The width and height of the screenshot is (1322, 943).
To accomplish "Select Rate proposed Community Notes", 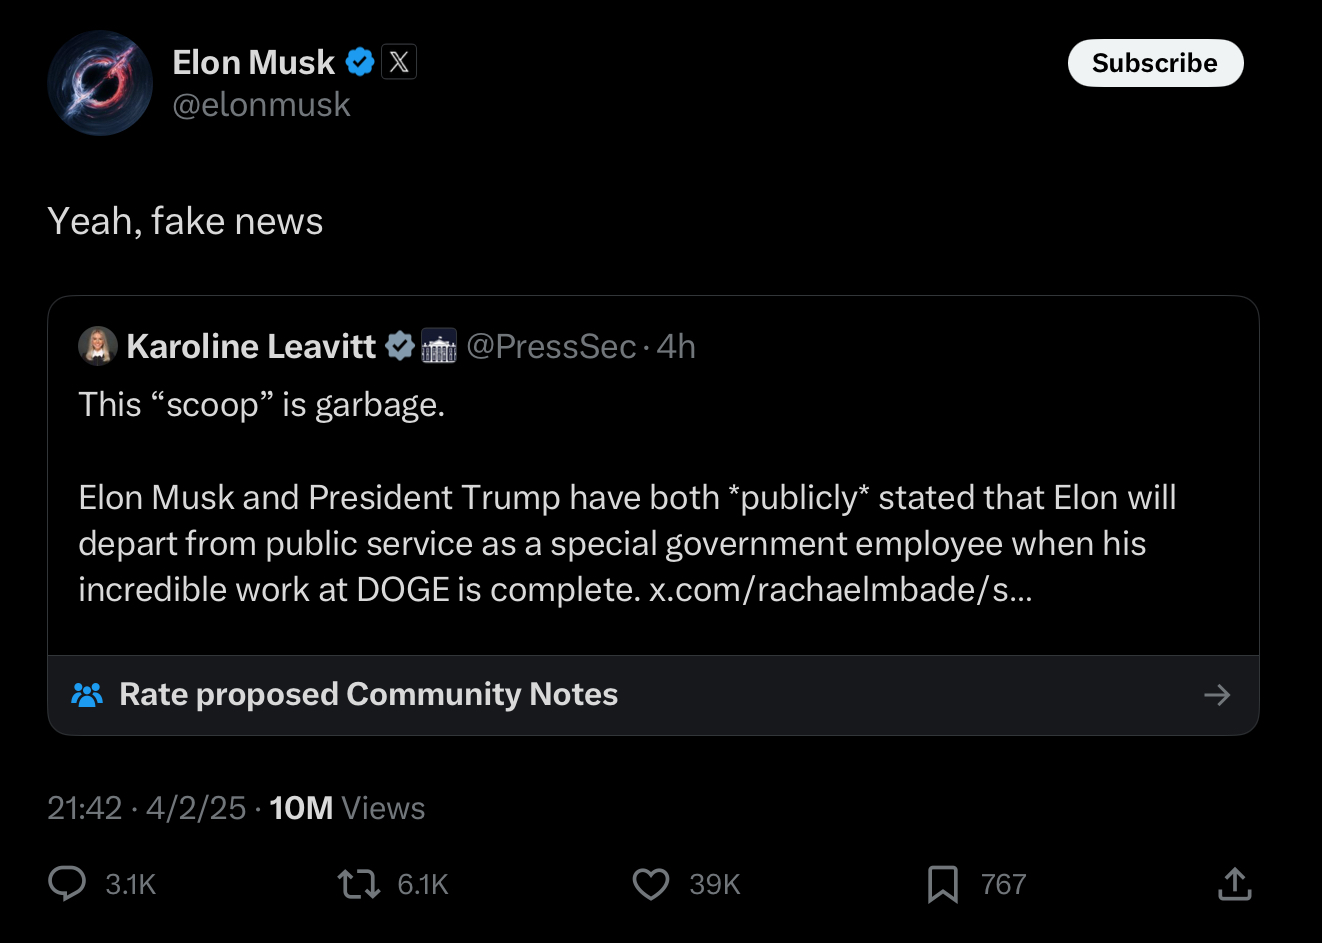I will coord(368,695).
